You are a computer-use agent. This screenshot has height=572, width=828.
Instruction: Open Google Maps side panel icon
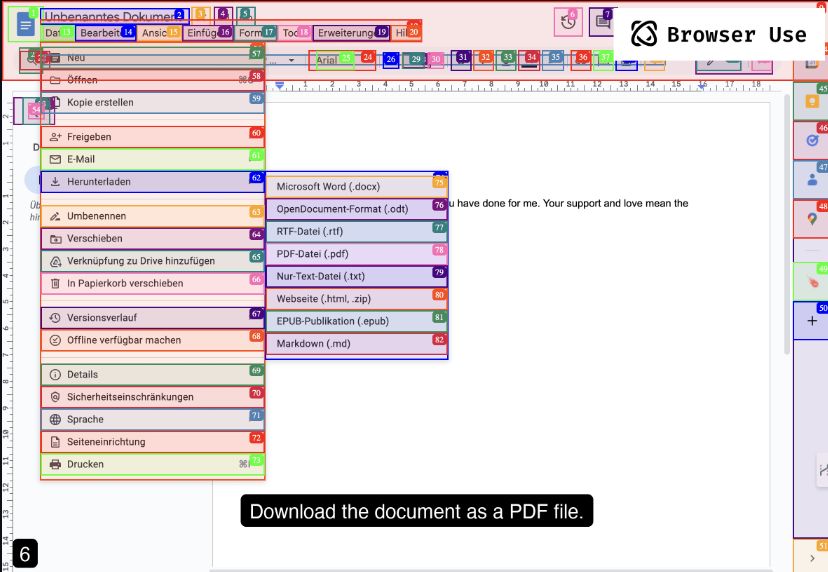812,219
